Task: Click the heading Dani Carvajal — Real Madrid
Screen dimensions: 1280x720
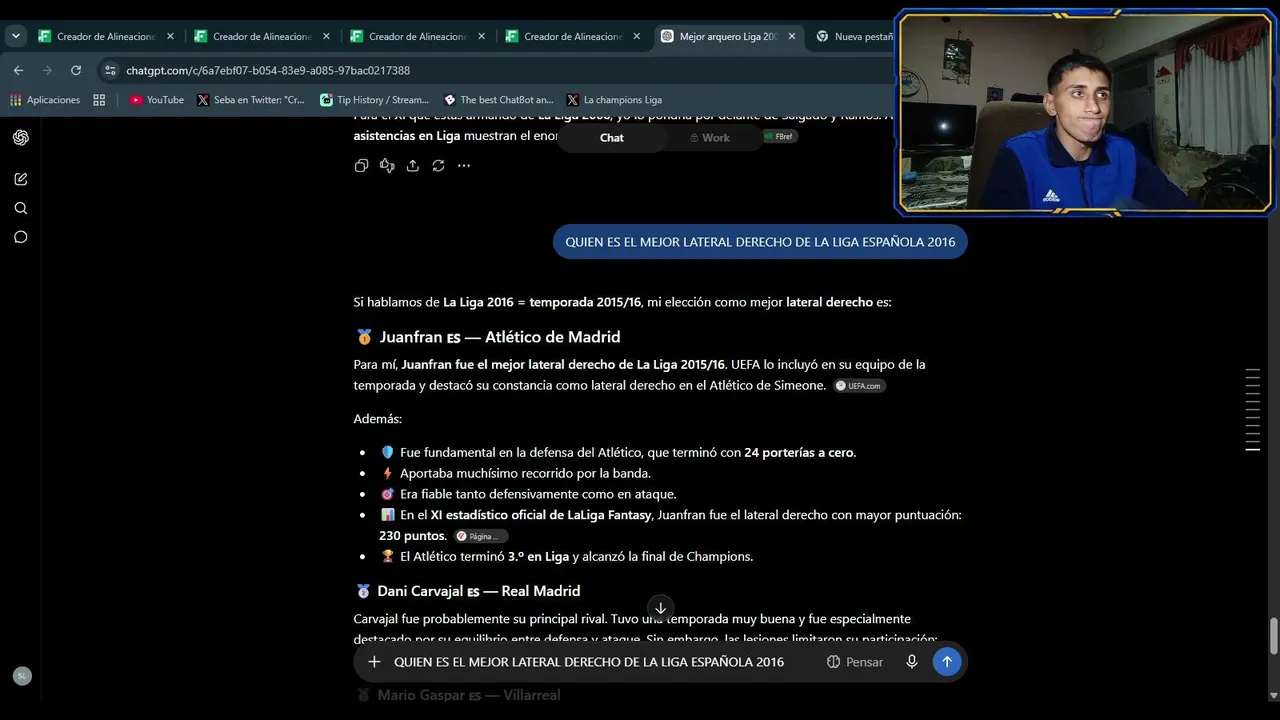Action: [x=468, y=591]
